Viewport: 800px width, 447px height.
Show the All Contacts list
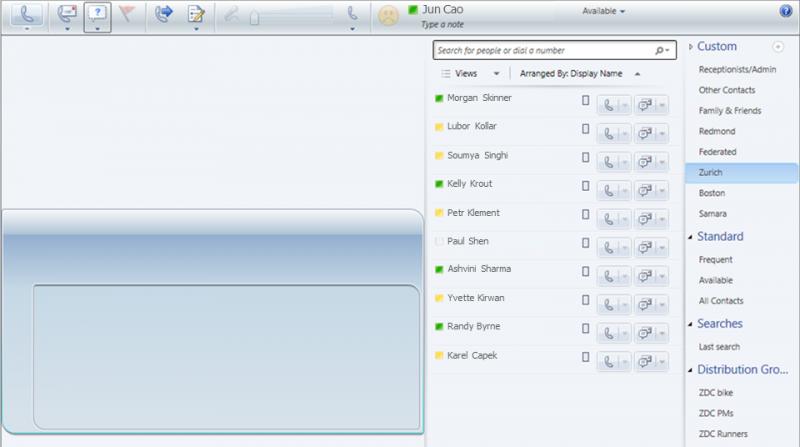pyautogui.click(x=721, y=301)
